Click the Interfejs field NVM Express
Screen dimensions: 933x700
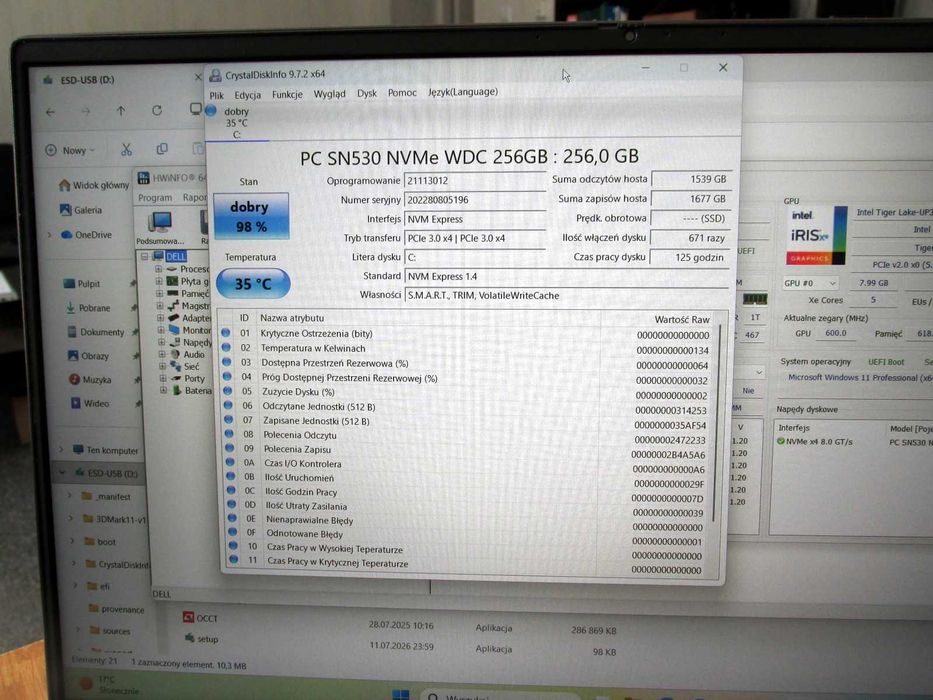474,219
